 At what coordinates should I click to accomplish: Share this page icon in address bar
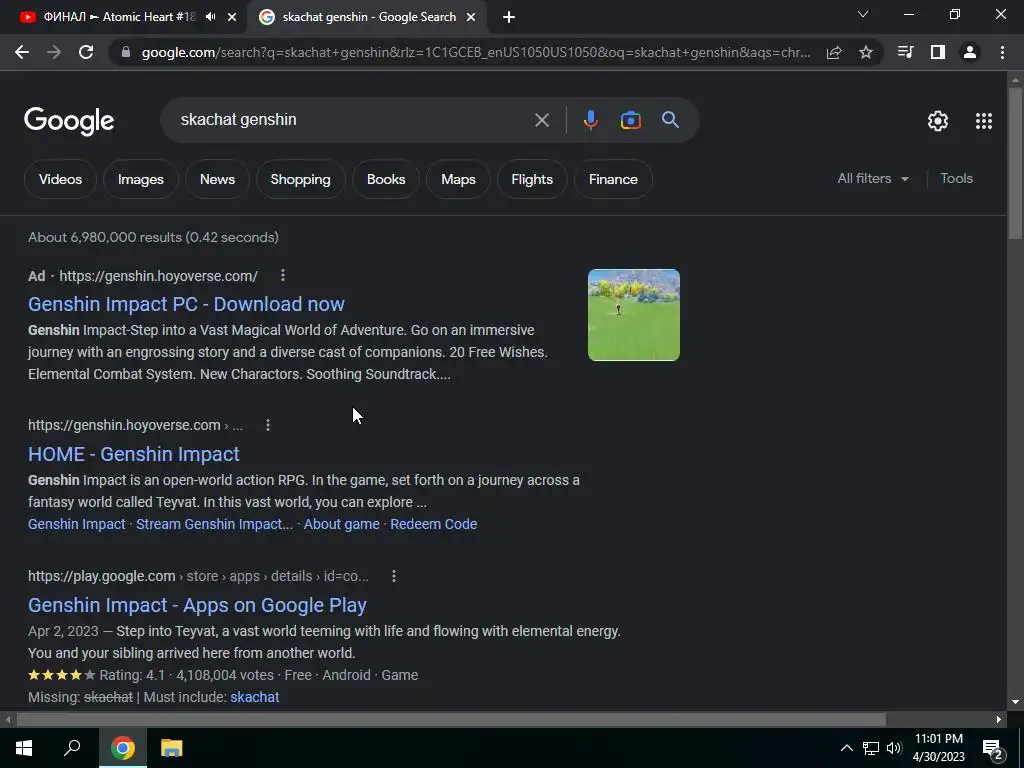click(834, 52)
